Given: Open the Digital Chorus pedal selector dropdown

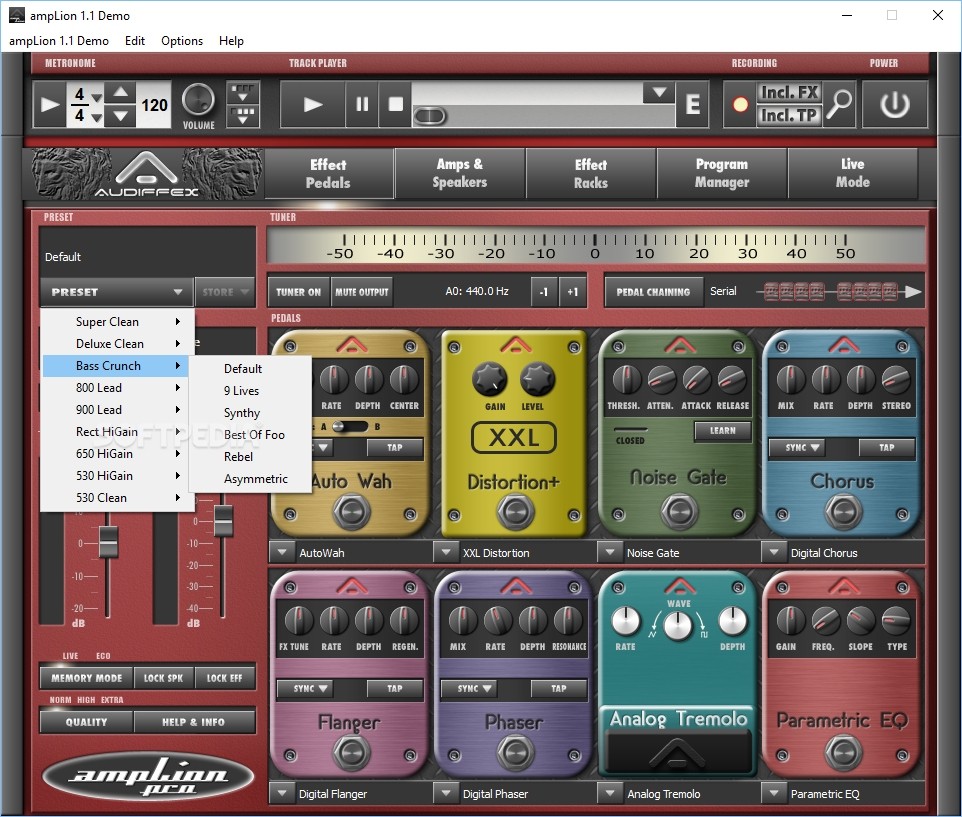Looking at the screenshot, I should [x=774, y=552].
